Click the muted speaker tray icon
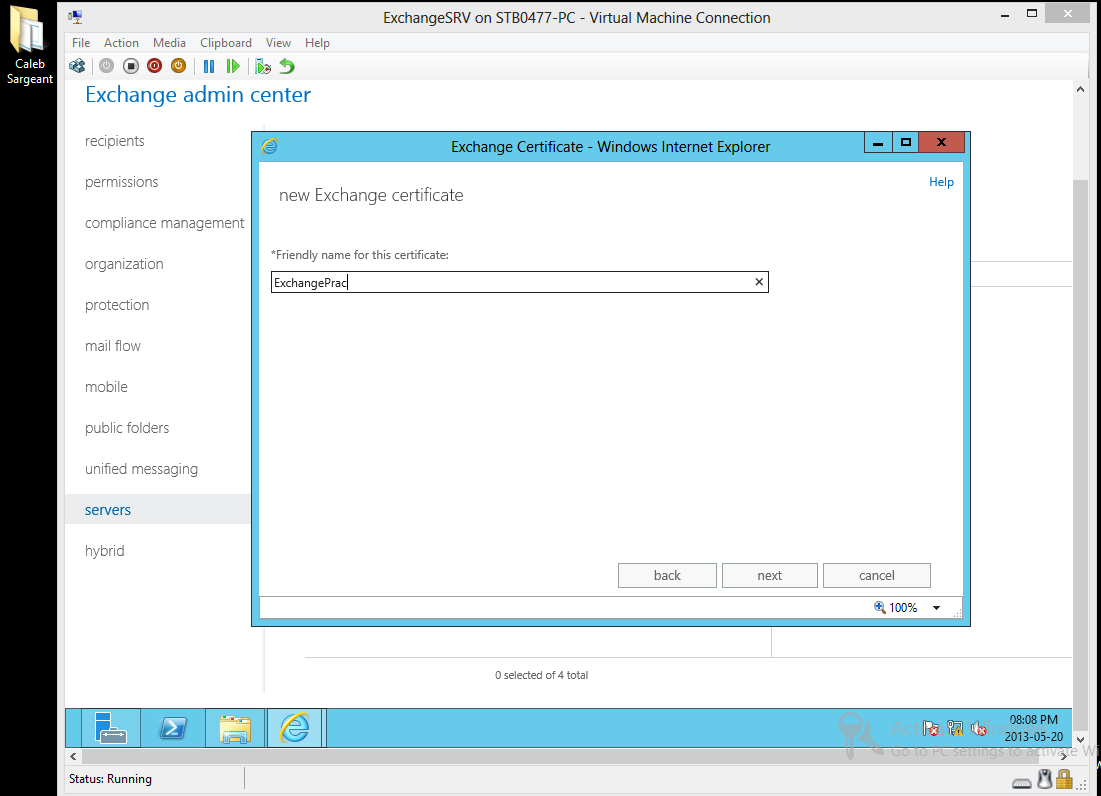1101x796 pixels. pyautogui.click(x=979, y=729)
